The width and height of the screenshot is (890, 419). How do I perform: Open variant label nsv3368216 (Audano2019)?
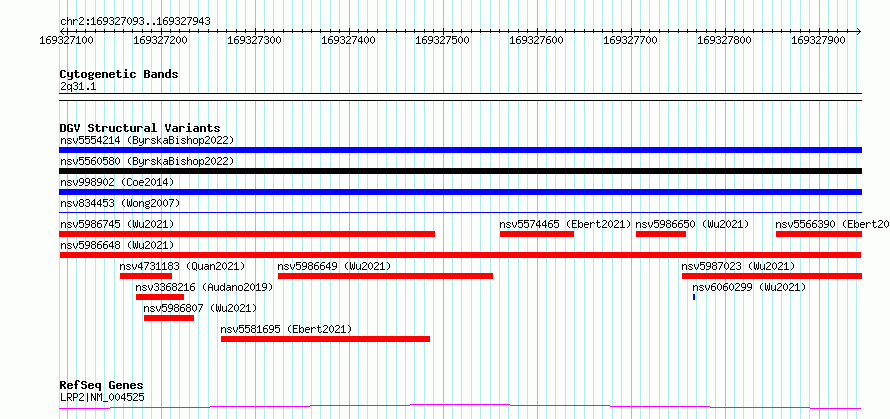click(x=204, y=287)
